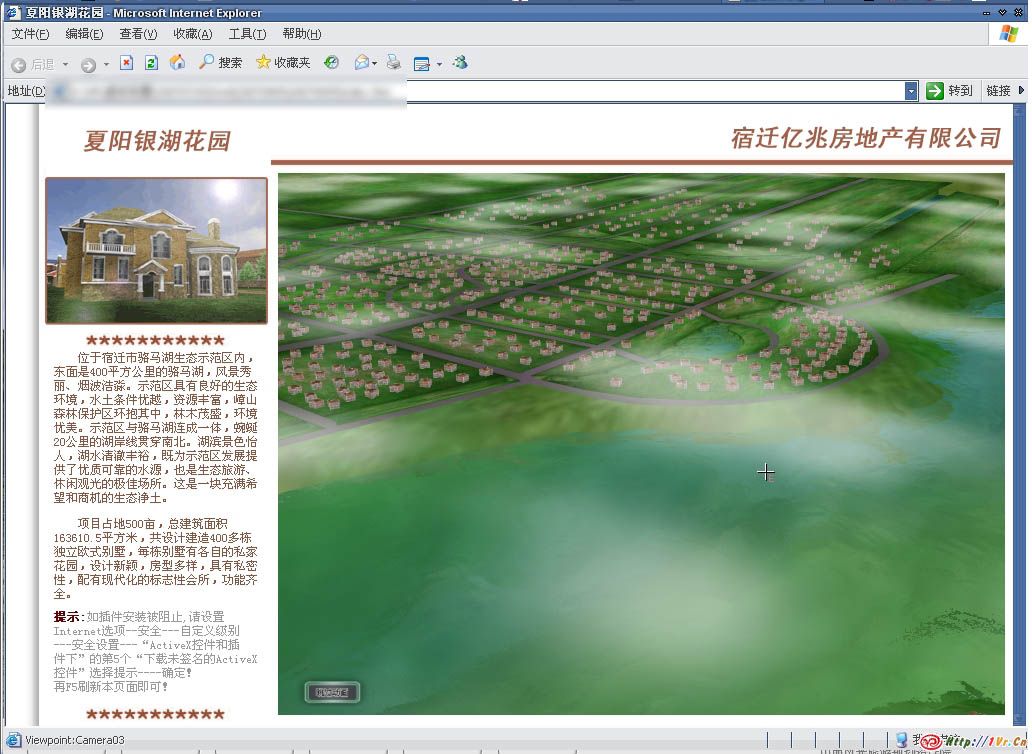Open the 文件(F) menu
Screen dimensions: 1032x754
(x=30, y=34)
